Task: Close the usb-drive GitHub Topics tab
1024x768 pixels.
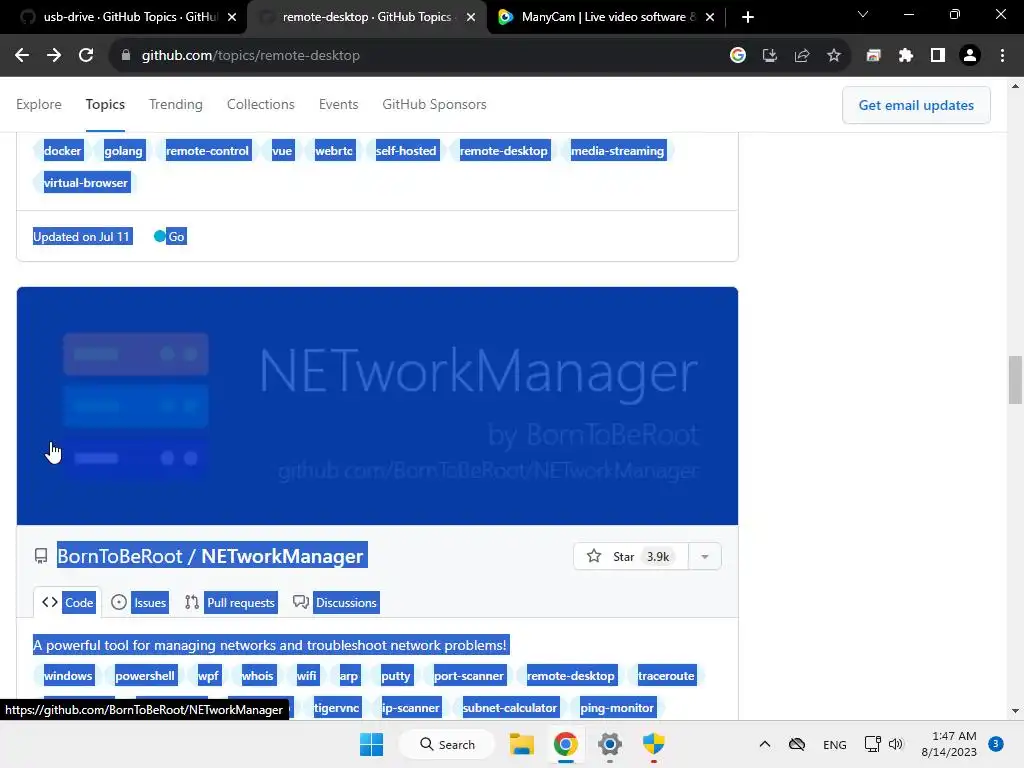Action: [232, 17]
